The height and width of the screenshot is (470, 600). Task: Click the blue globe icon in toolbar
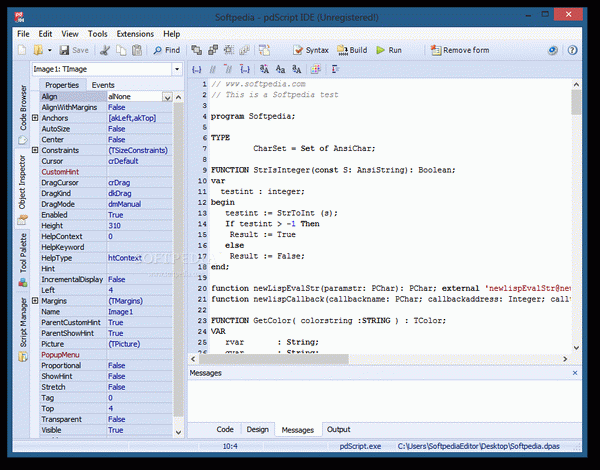pos(553,50)
